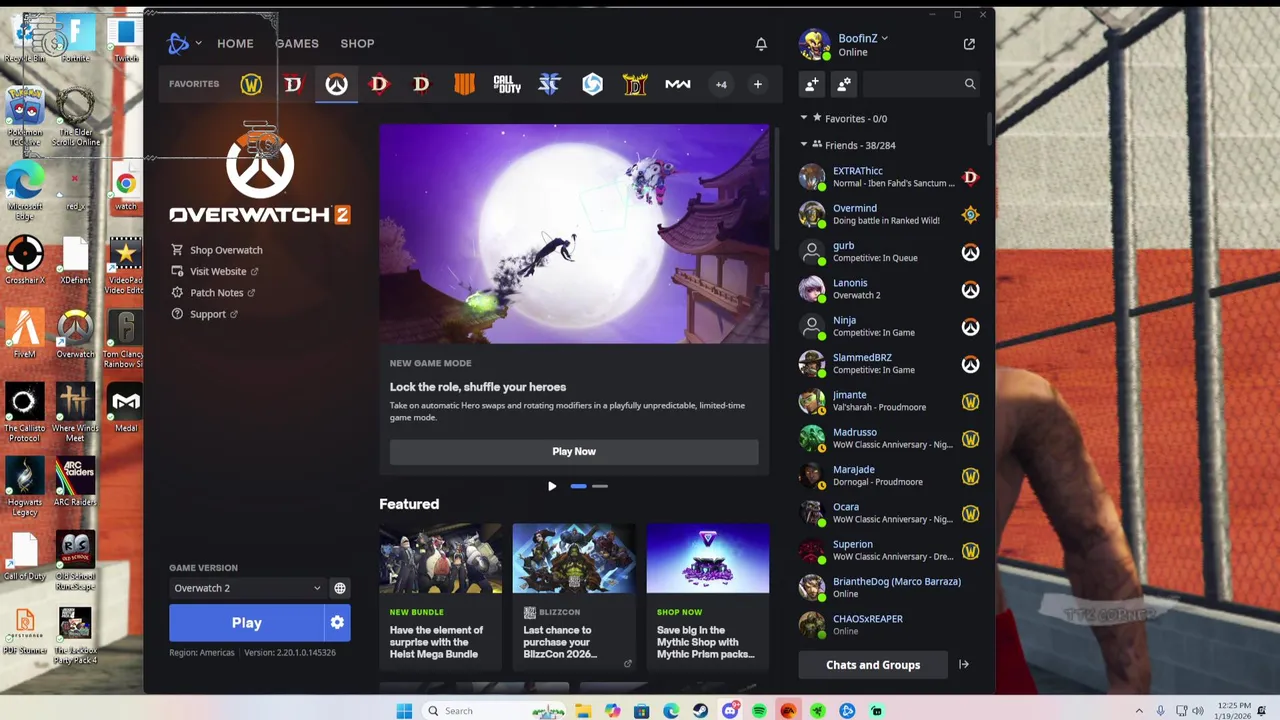
Task: Open Diablo II Resurrected favorite icon
Action: [635, 85]
